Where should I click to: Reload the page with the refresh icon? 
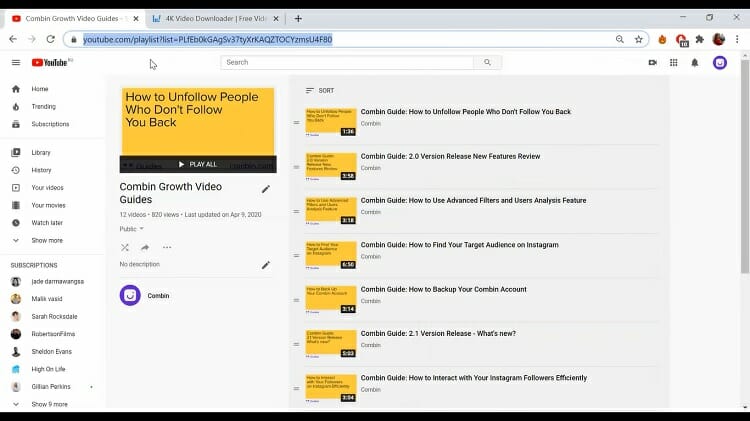tap(50, 39)
